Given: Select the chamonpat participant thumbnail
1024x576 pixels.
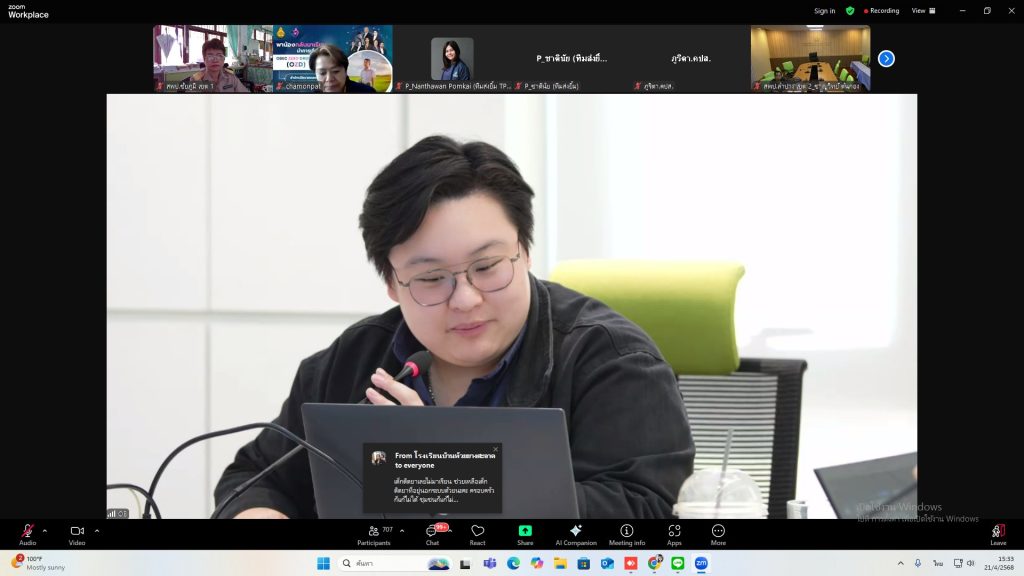Looking at the screenshot, I should (332, 59).
